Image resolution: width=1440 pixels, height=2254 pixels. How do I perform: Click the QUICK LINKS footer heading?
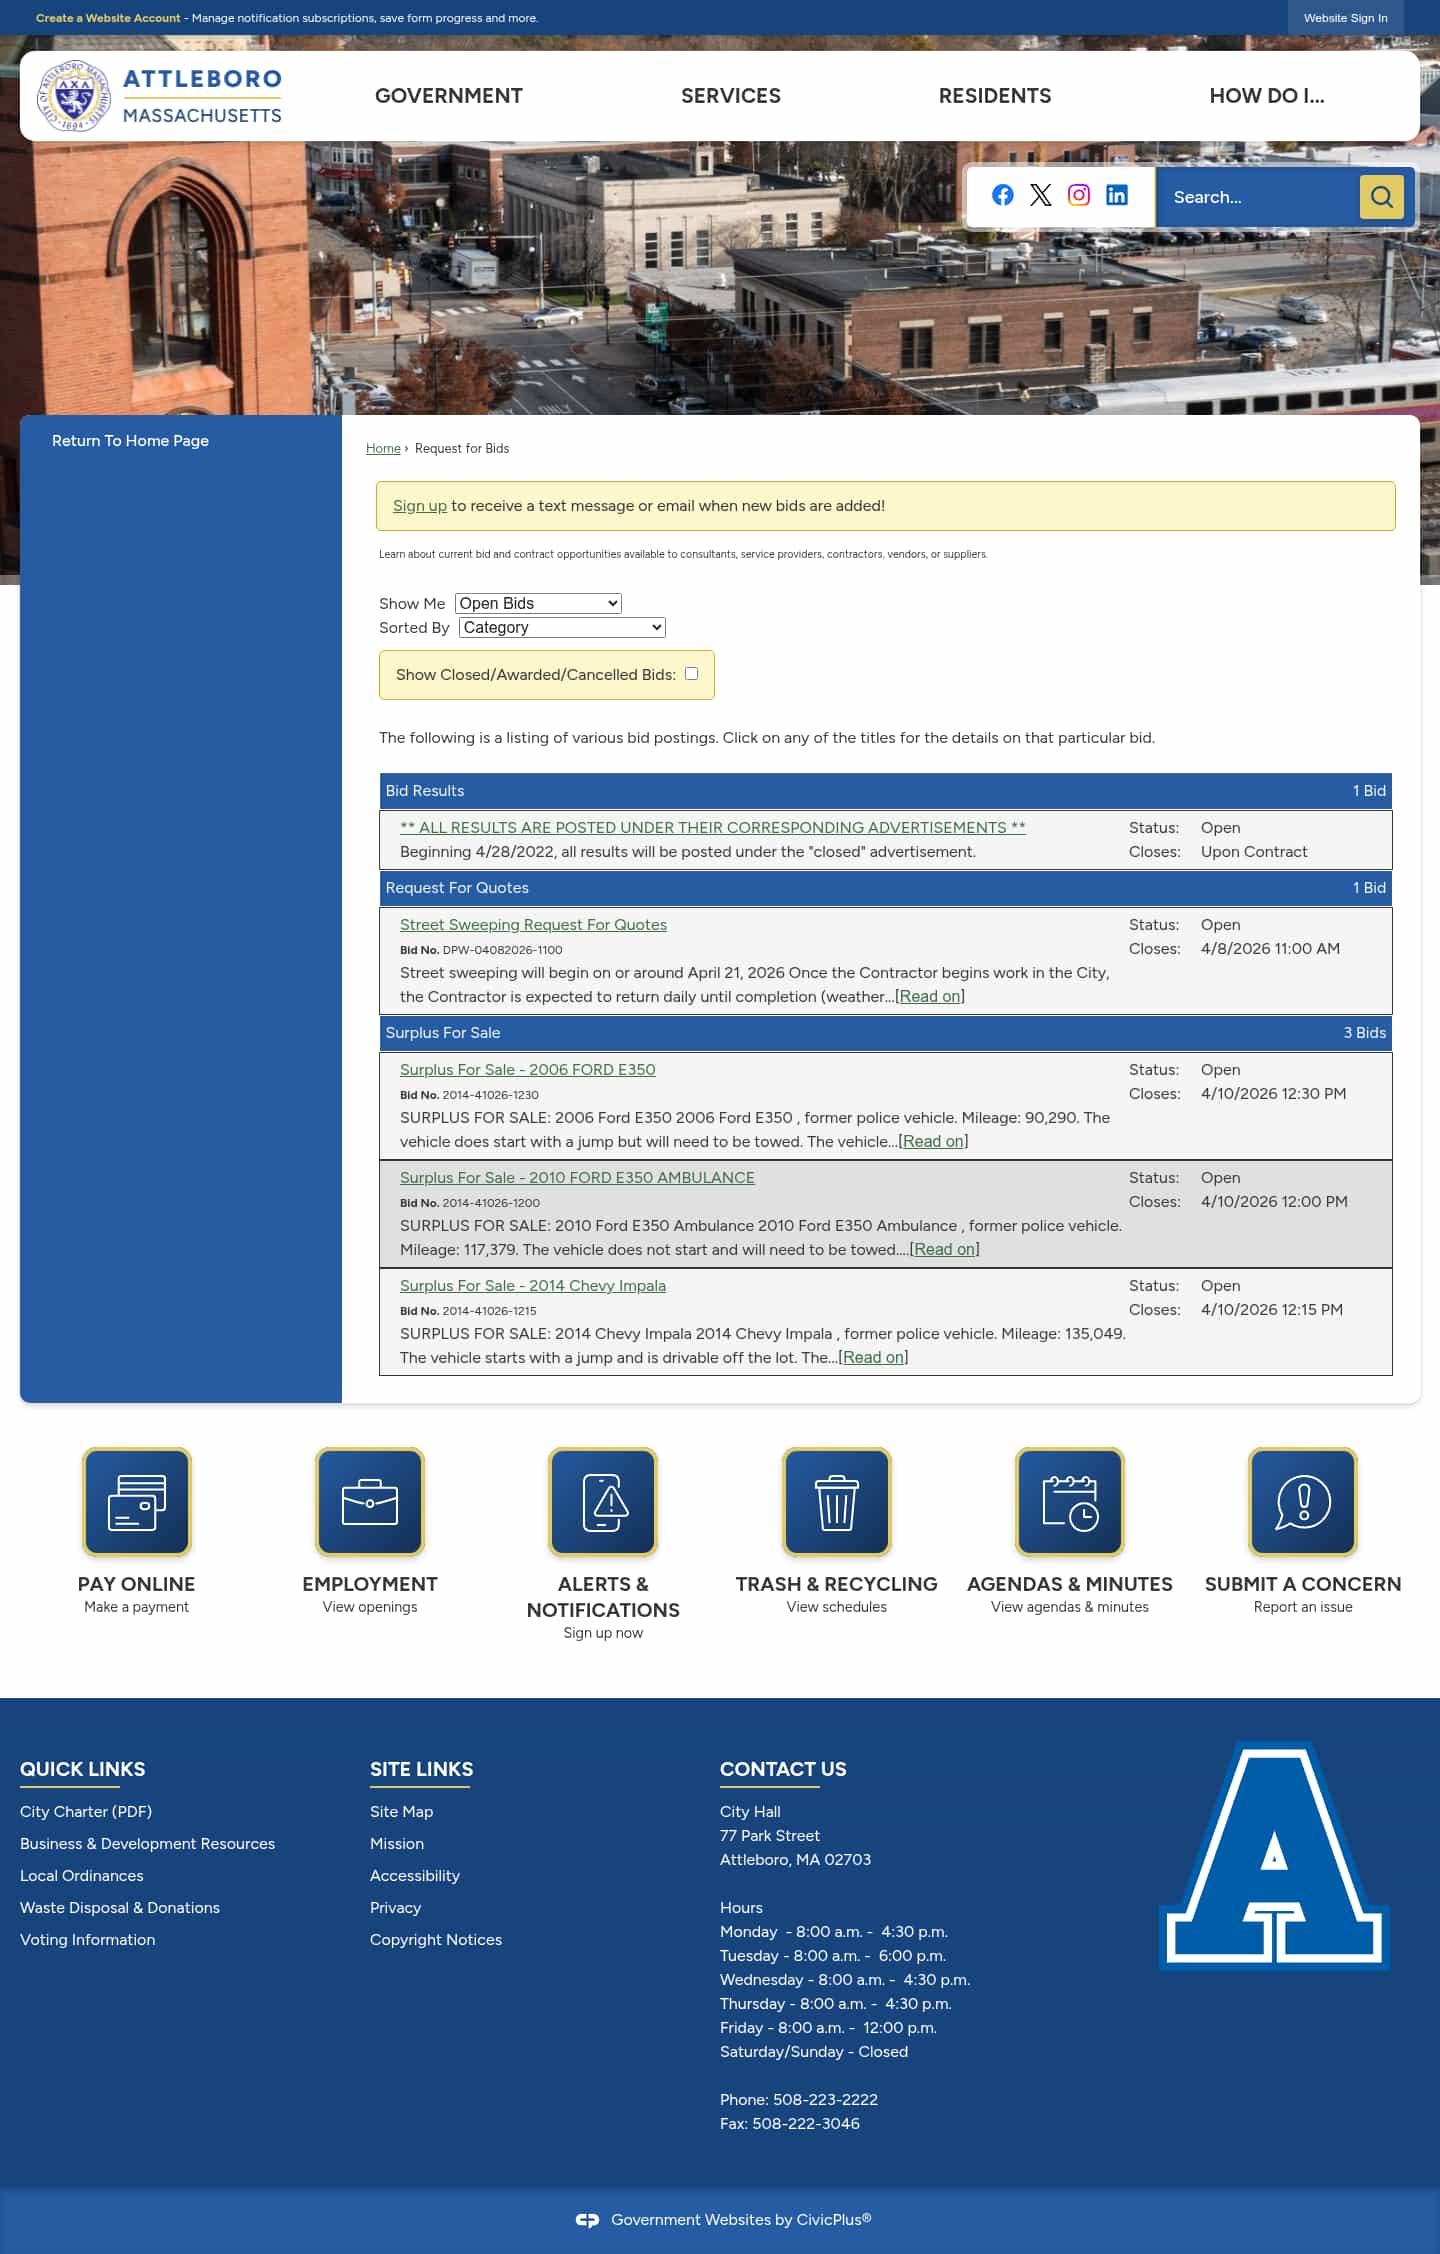(82, 1768)
